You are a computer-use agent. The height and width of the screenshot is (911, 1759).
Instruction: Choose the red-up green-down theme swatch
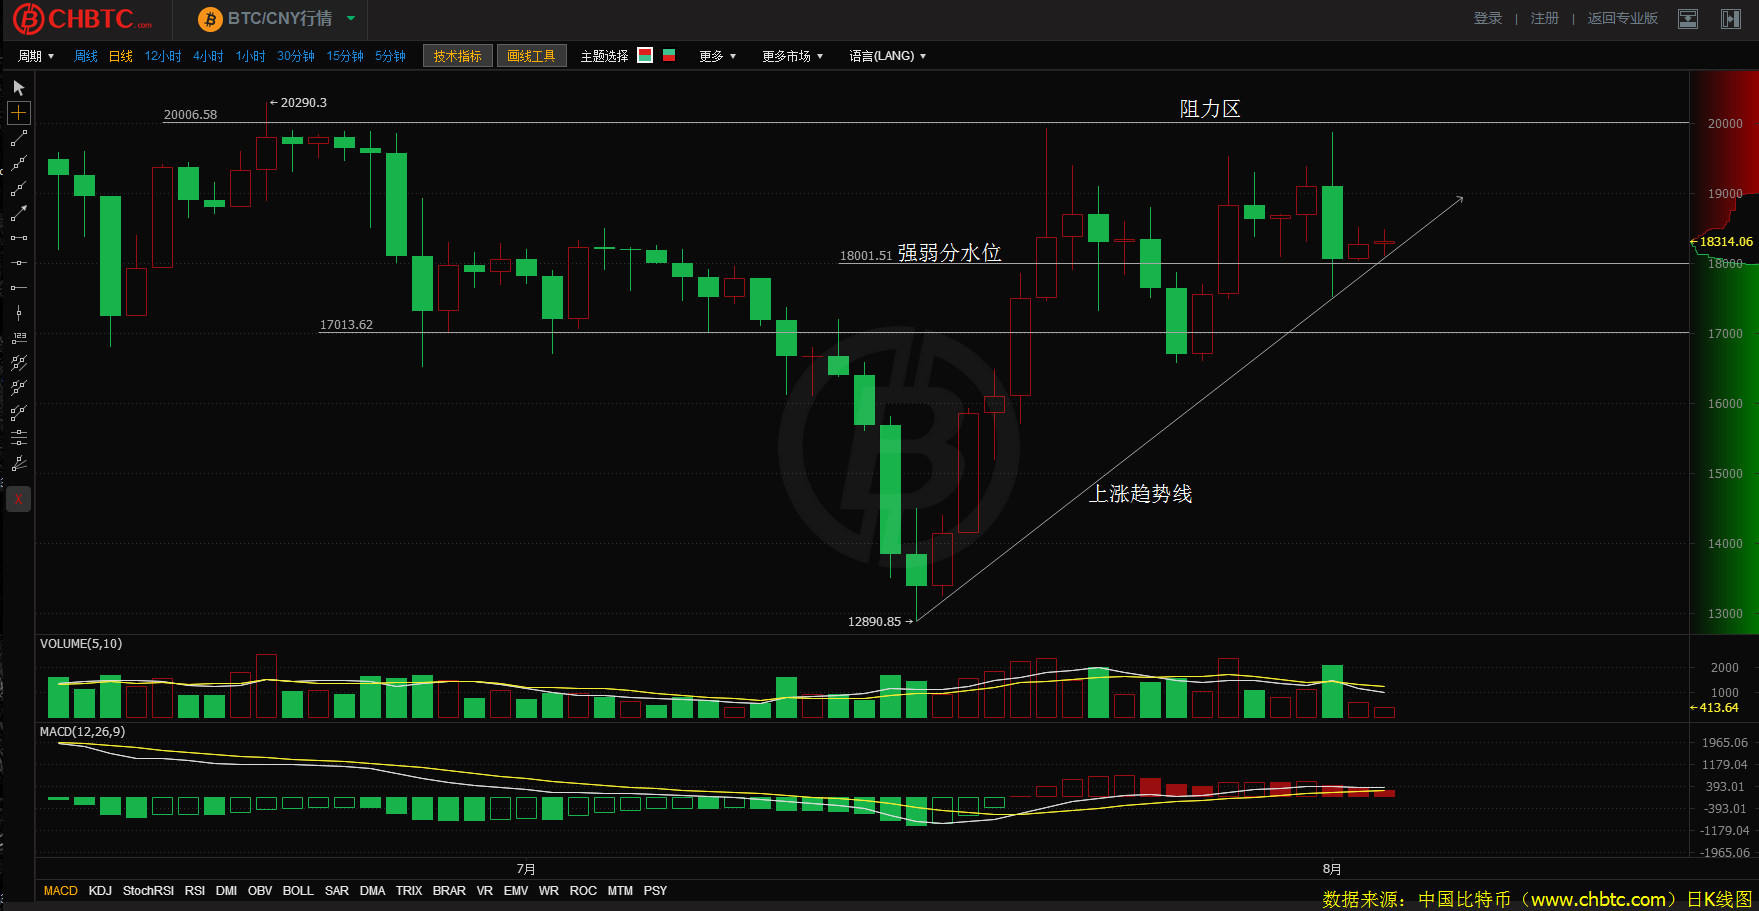click(645, 56)
